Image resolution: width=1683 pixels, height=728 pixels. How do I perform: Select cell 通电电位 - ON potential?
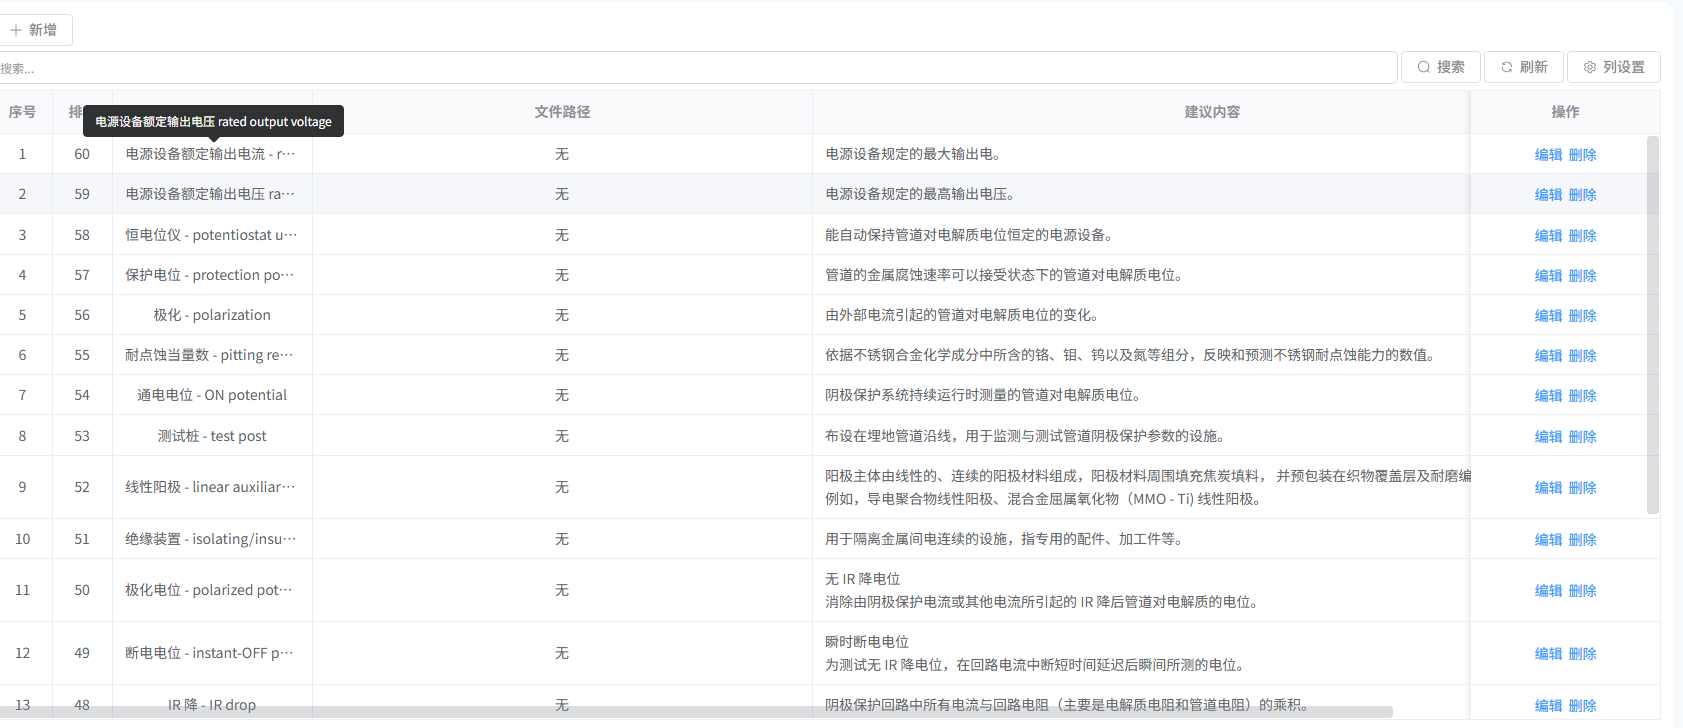pyautogui.click(x=212, y=395)
